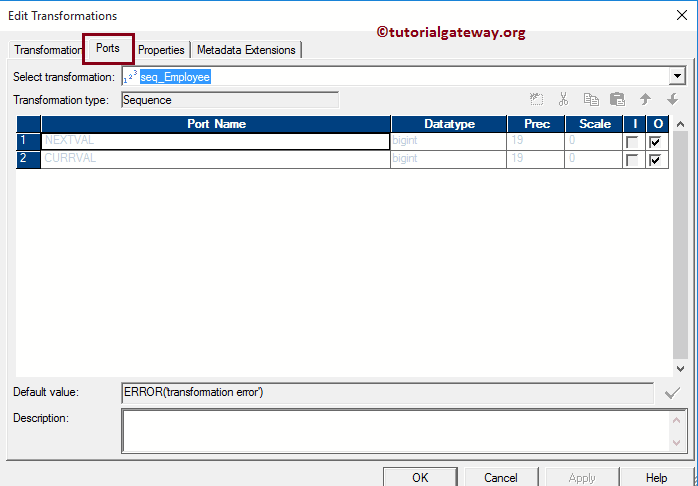
Task: Click the Description box scroll down arrow
Action: (x=676, y=442)
